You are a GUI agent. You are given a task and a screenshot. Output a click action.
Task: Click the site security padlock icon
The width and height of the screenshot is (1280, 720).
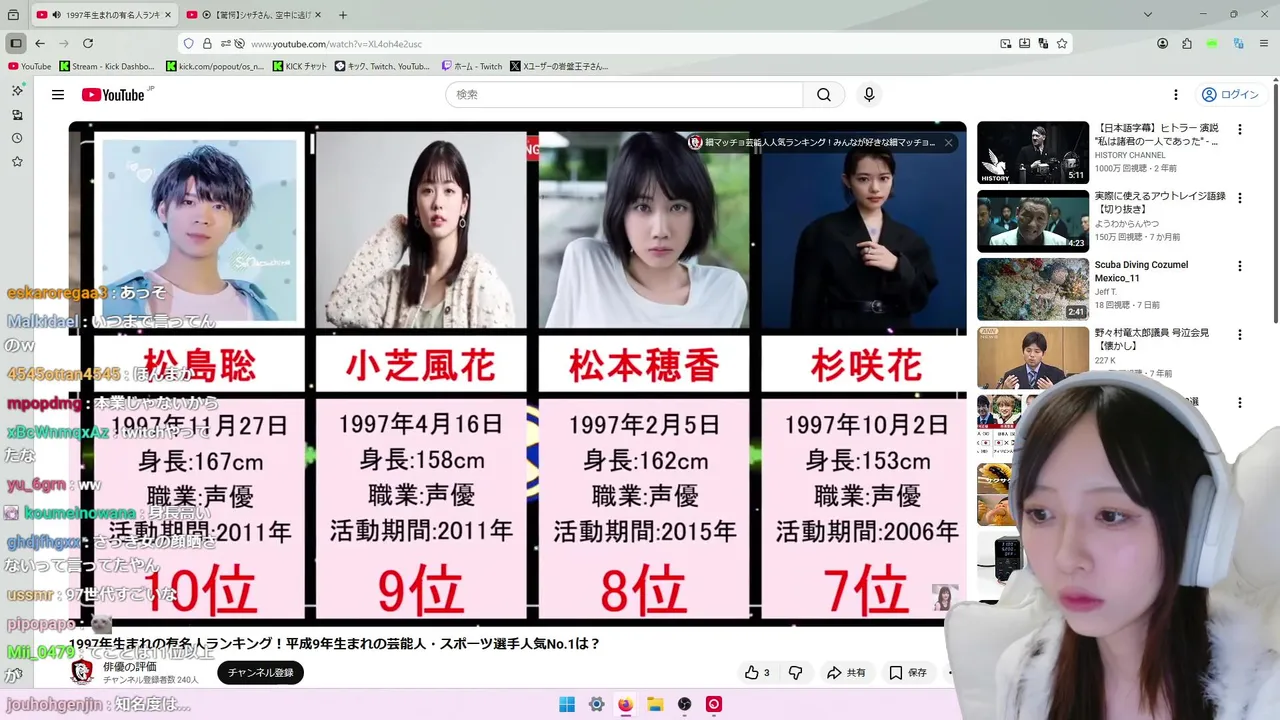(x=207, y=44)
